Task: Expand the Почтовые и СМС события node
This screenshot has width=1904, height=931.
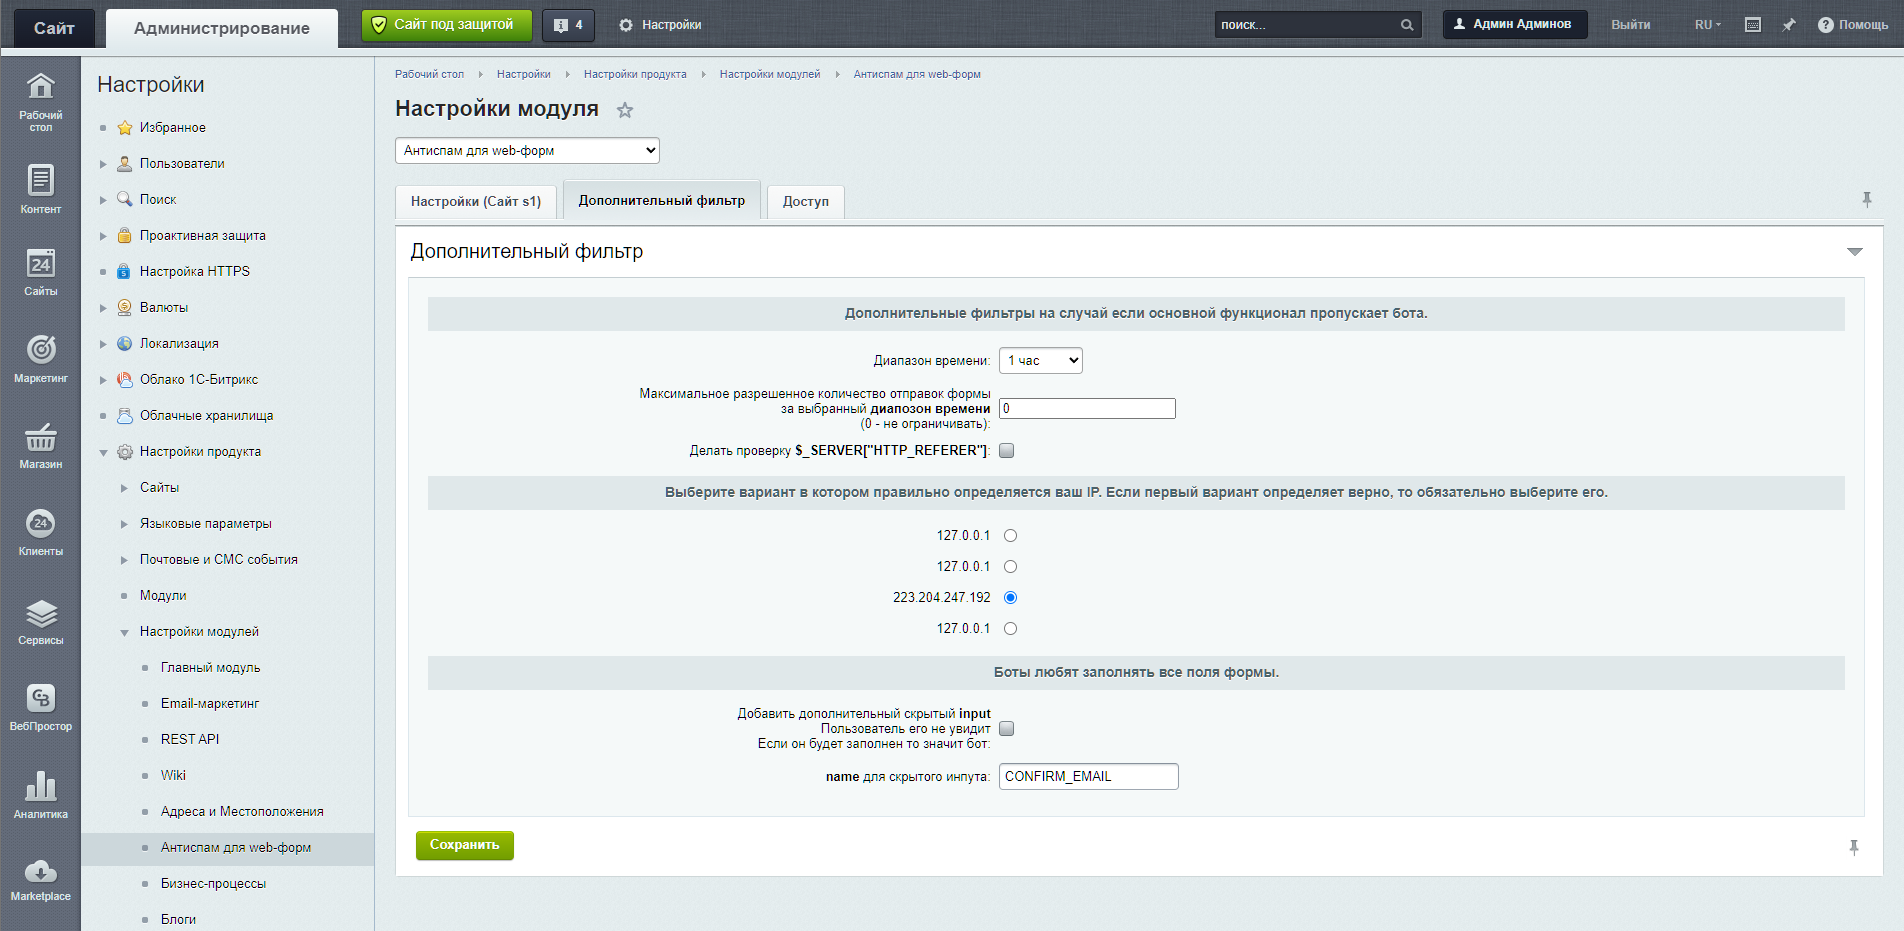Action: pos(124,560)
